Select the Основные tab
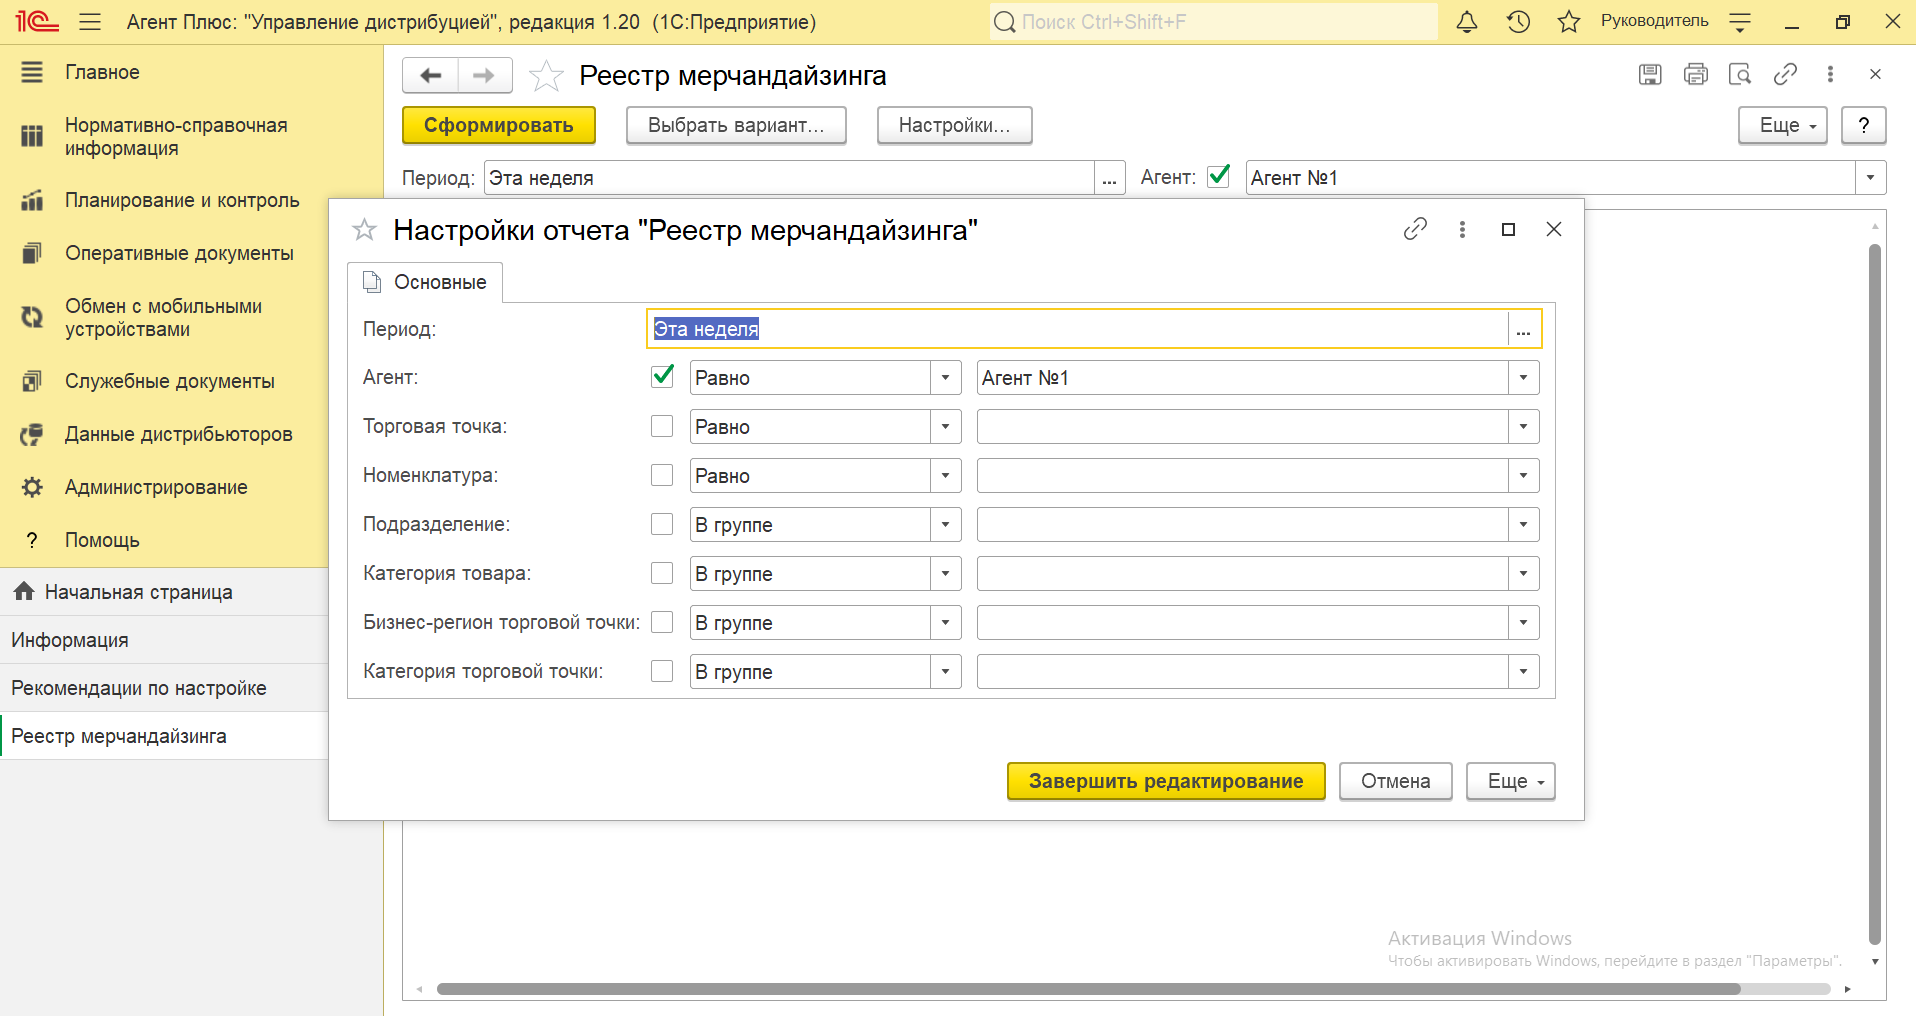 pos(425,282)
